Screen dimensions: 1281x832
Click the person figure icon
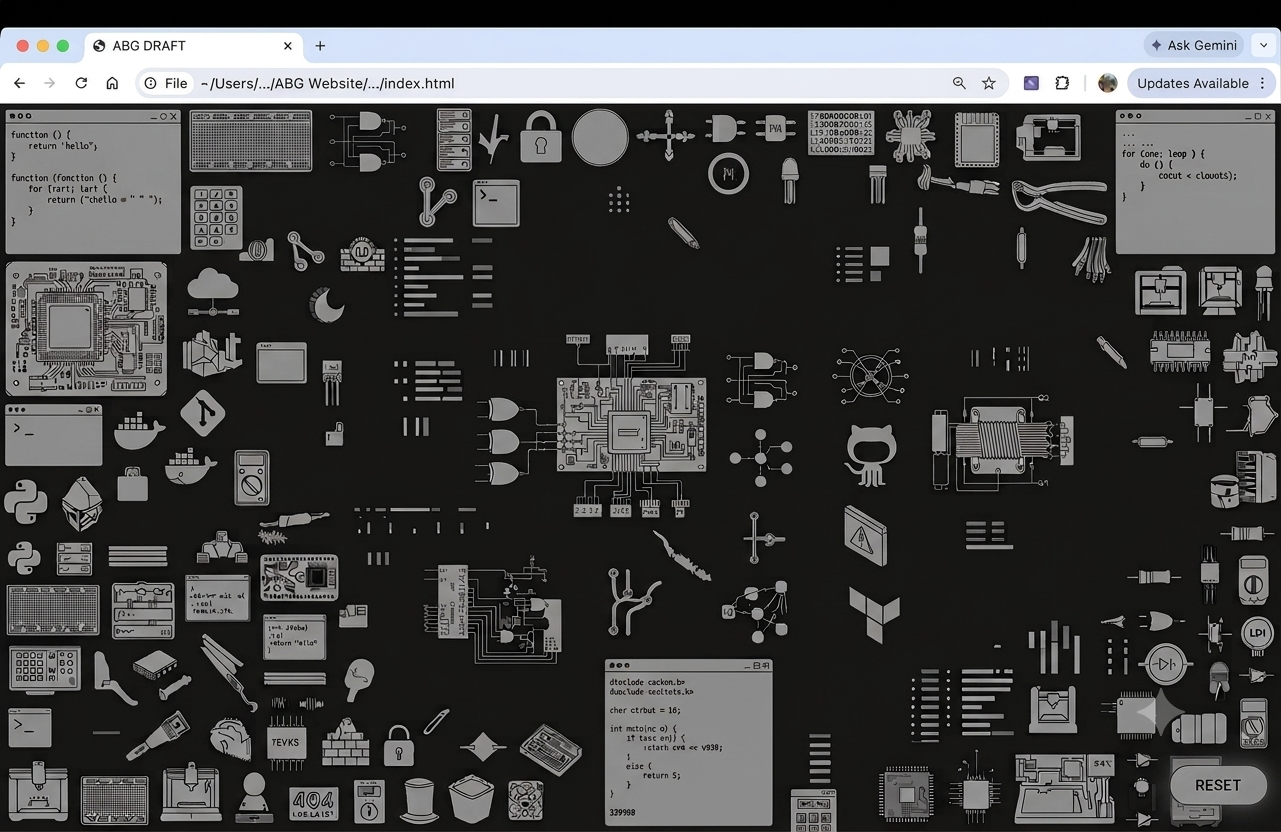click(x=254, y=797)
